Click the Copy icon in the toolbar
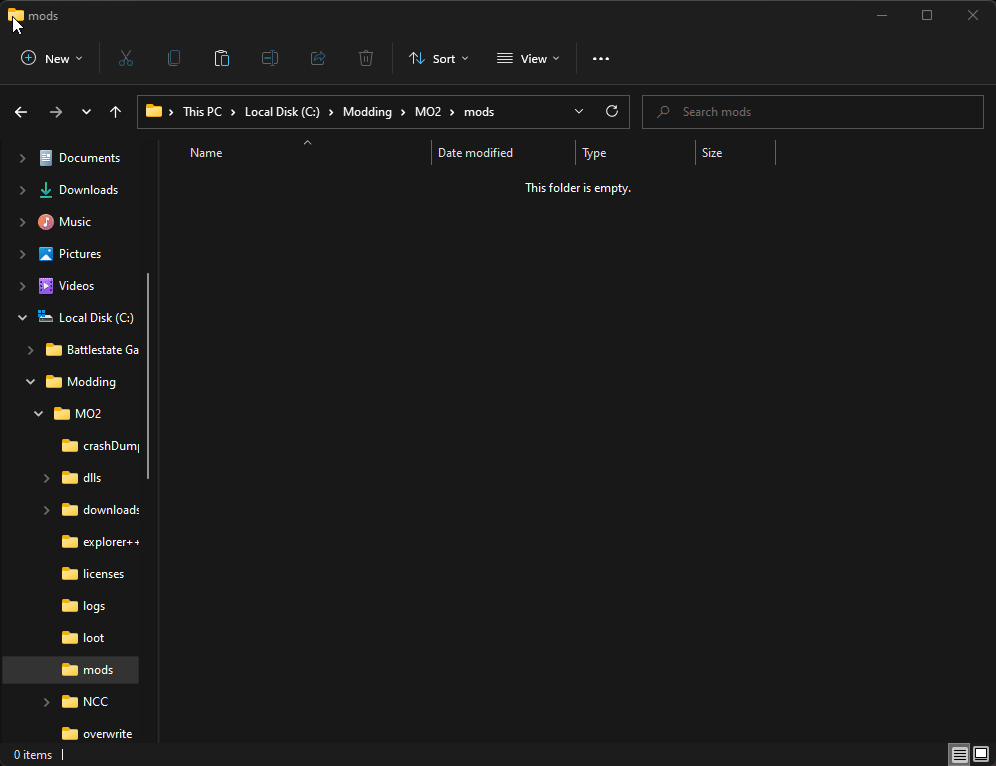 point(173,58)
